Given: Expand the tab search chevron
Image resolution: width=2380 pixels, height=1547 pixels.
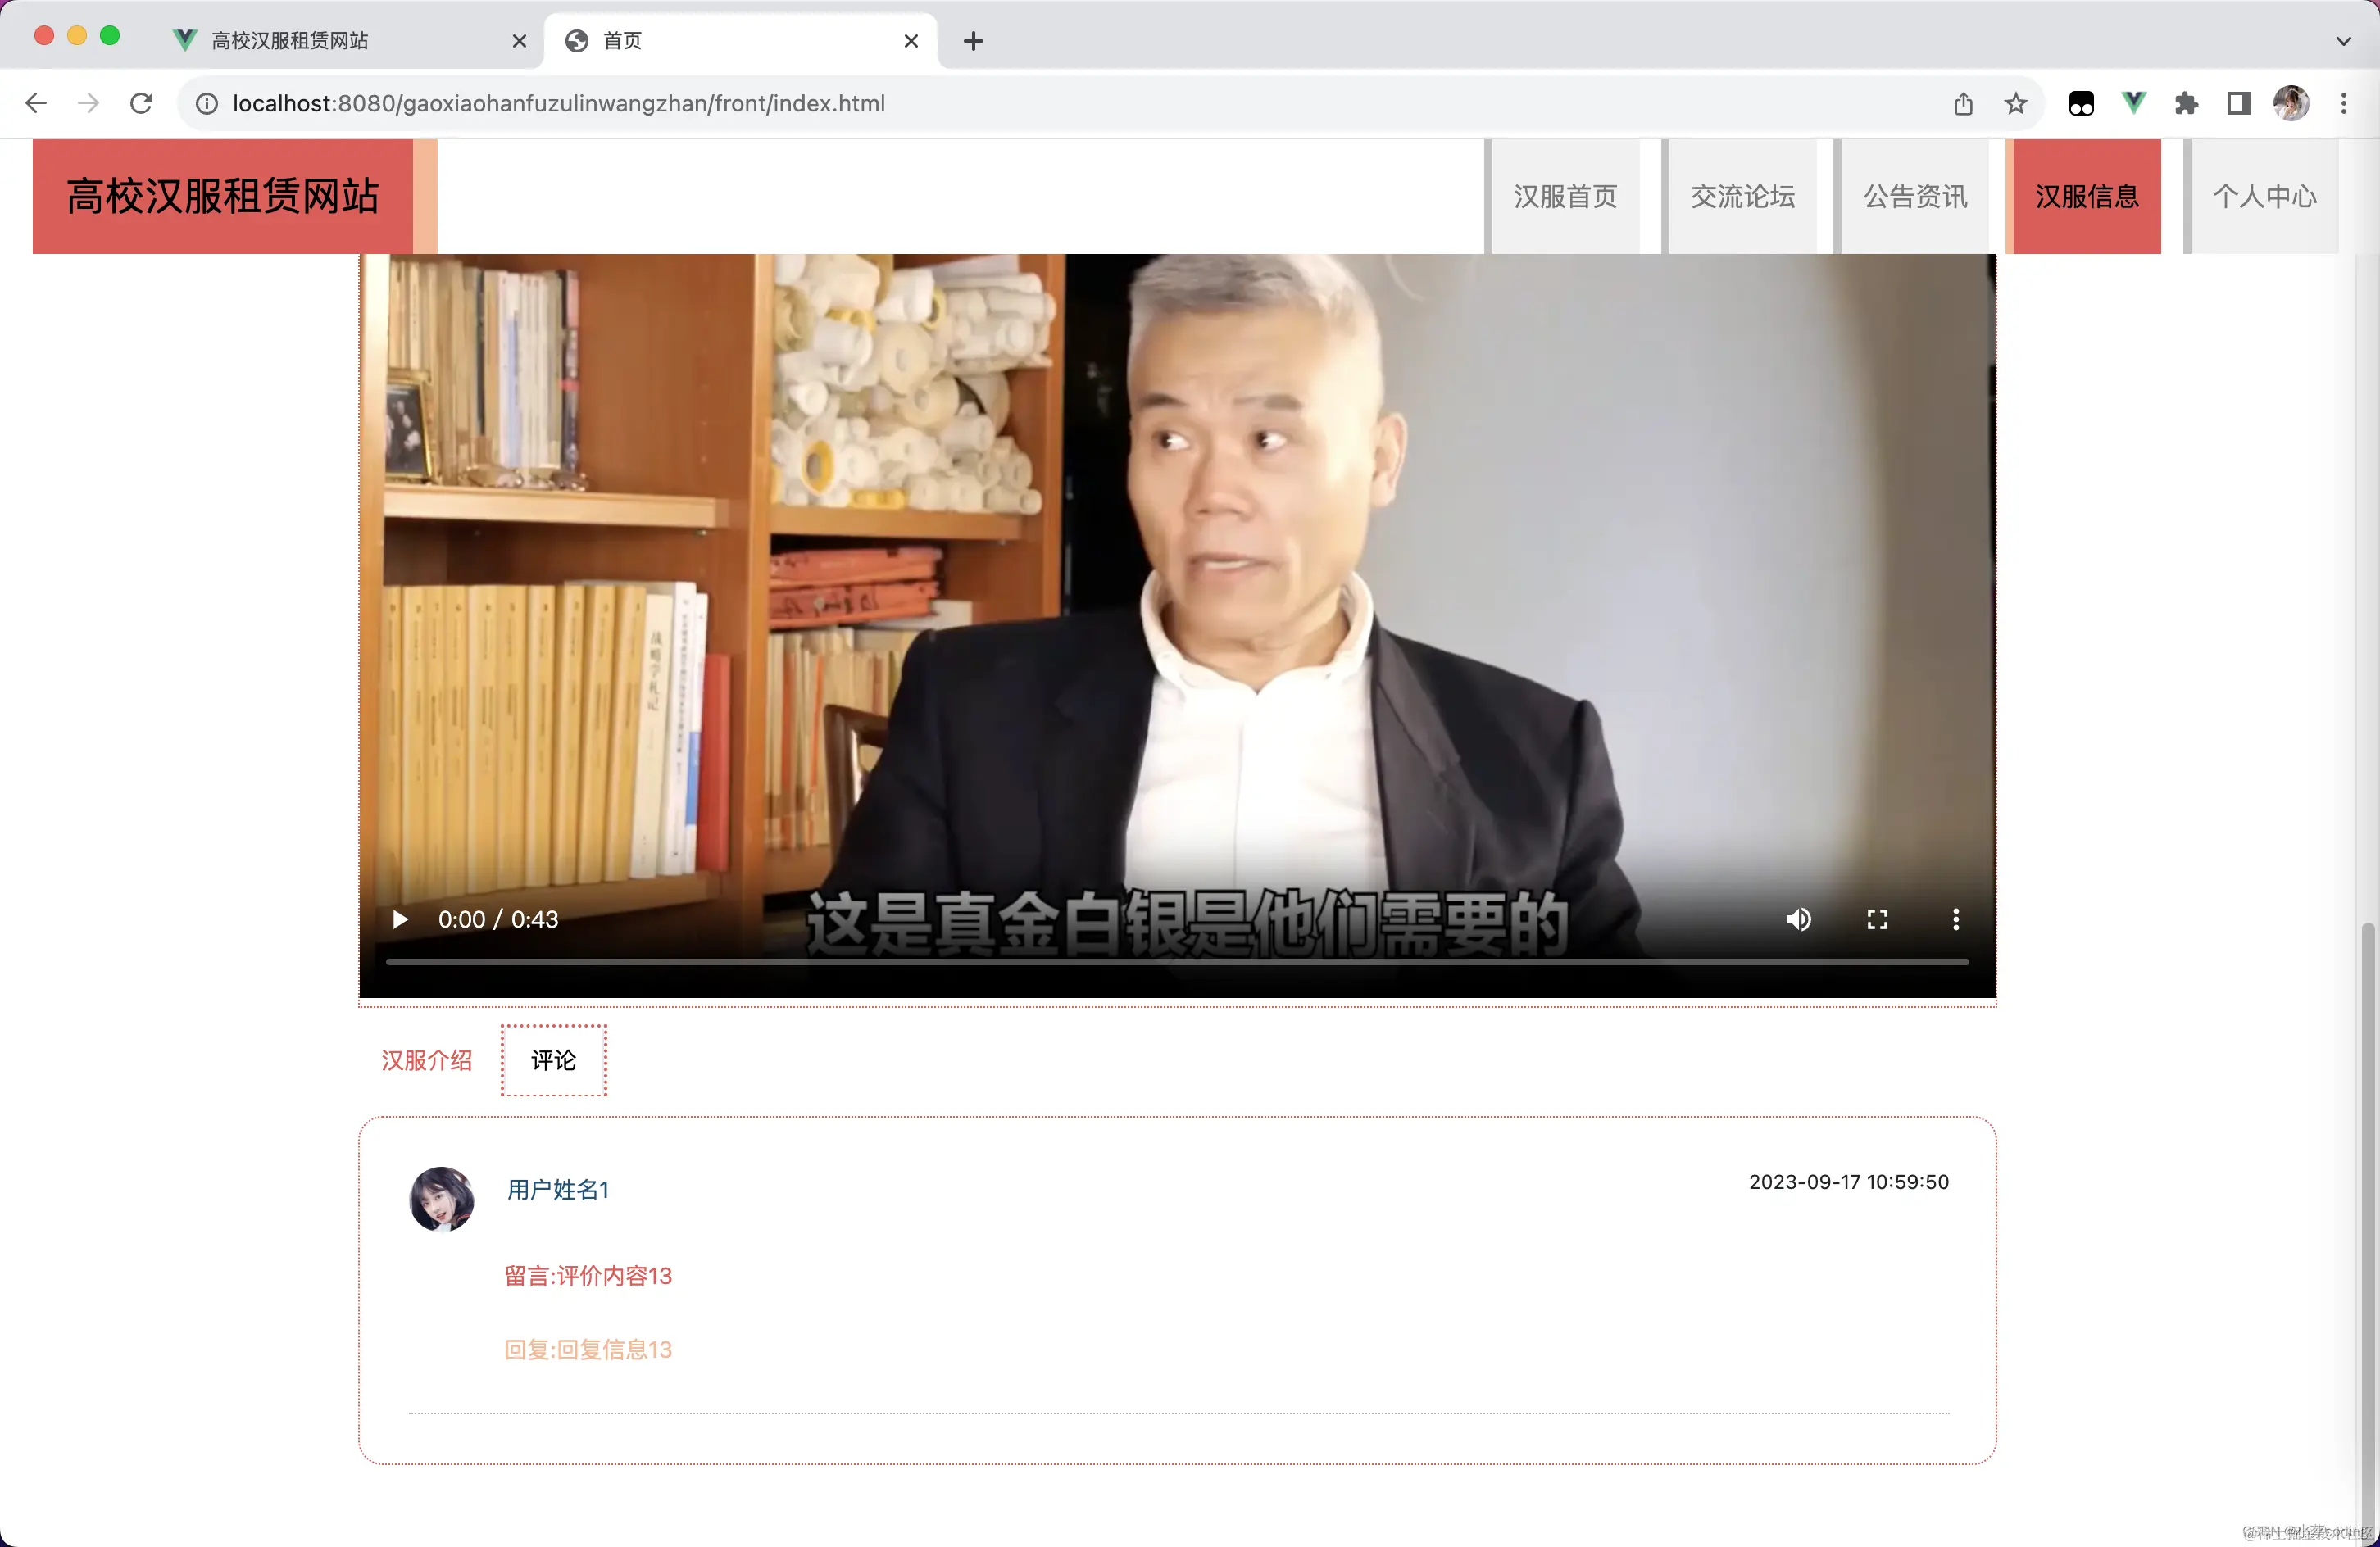Looking at the screenshot, I should pos(2343,41).
